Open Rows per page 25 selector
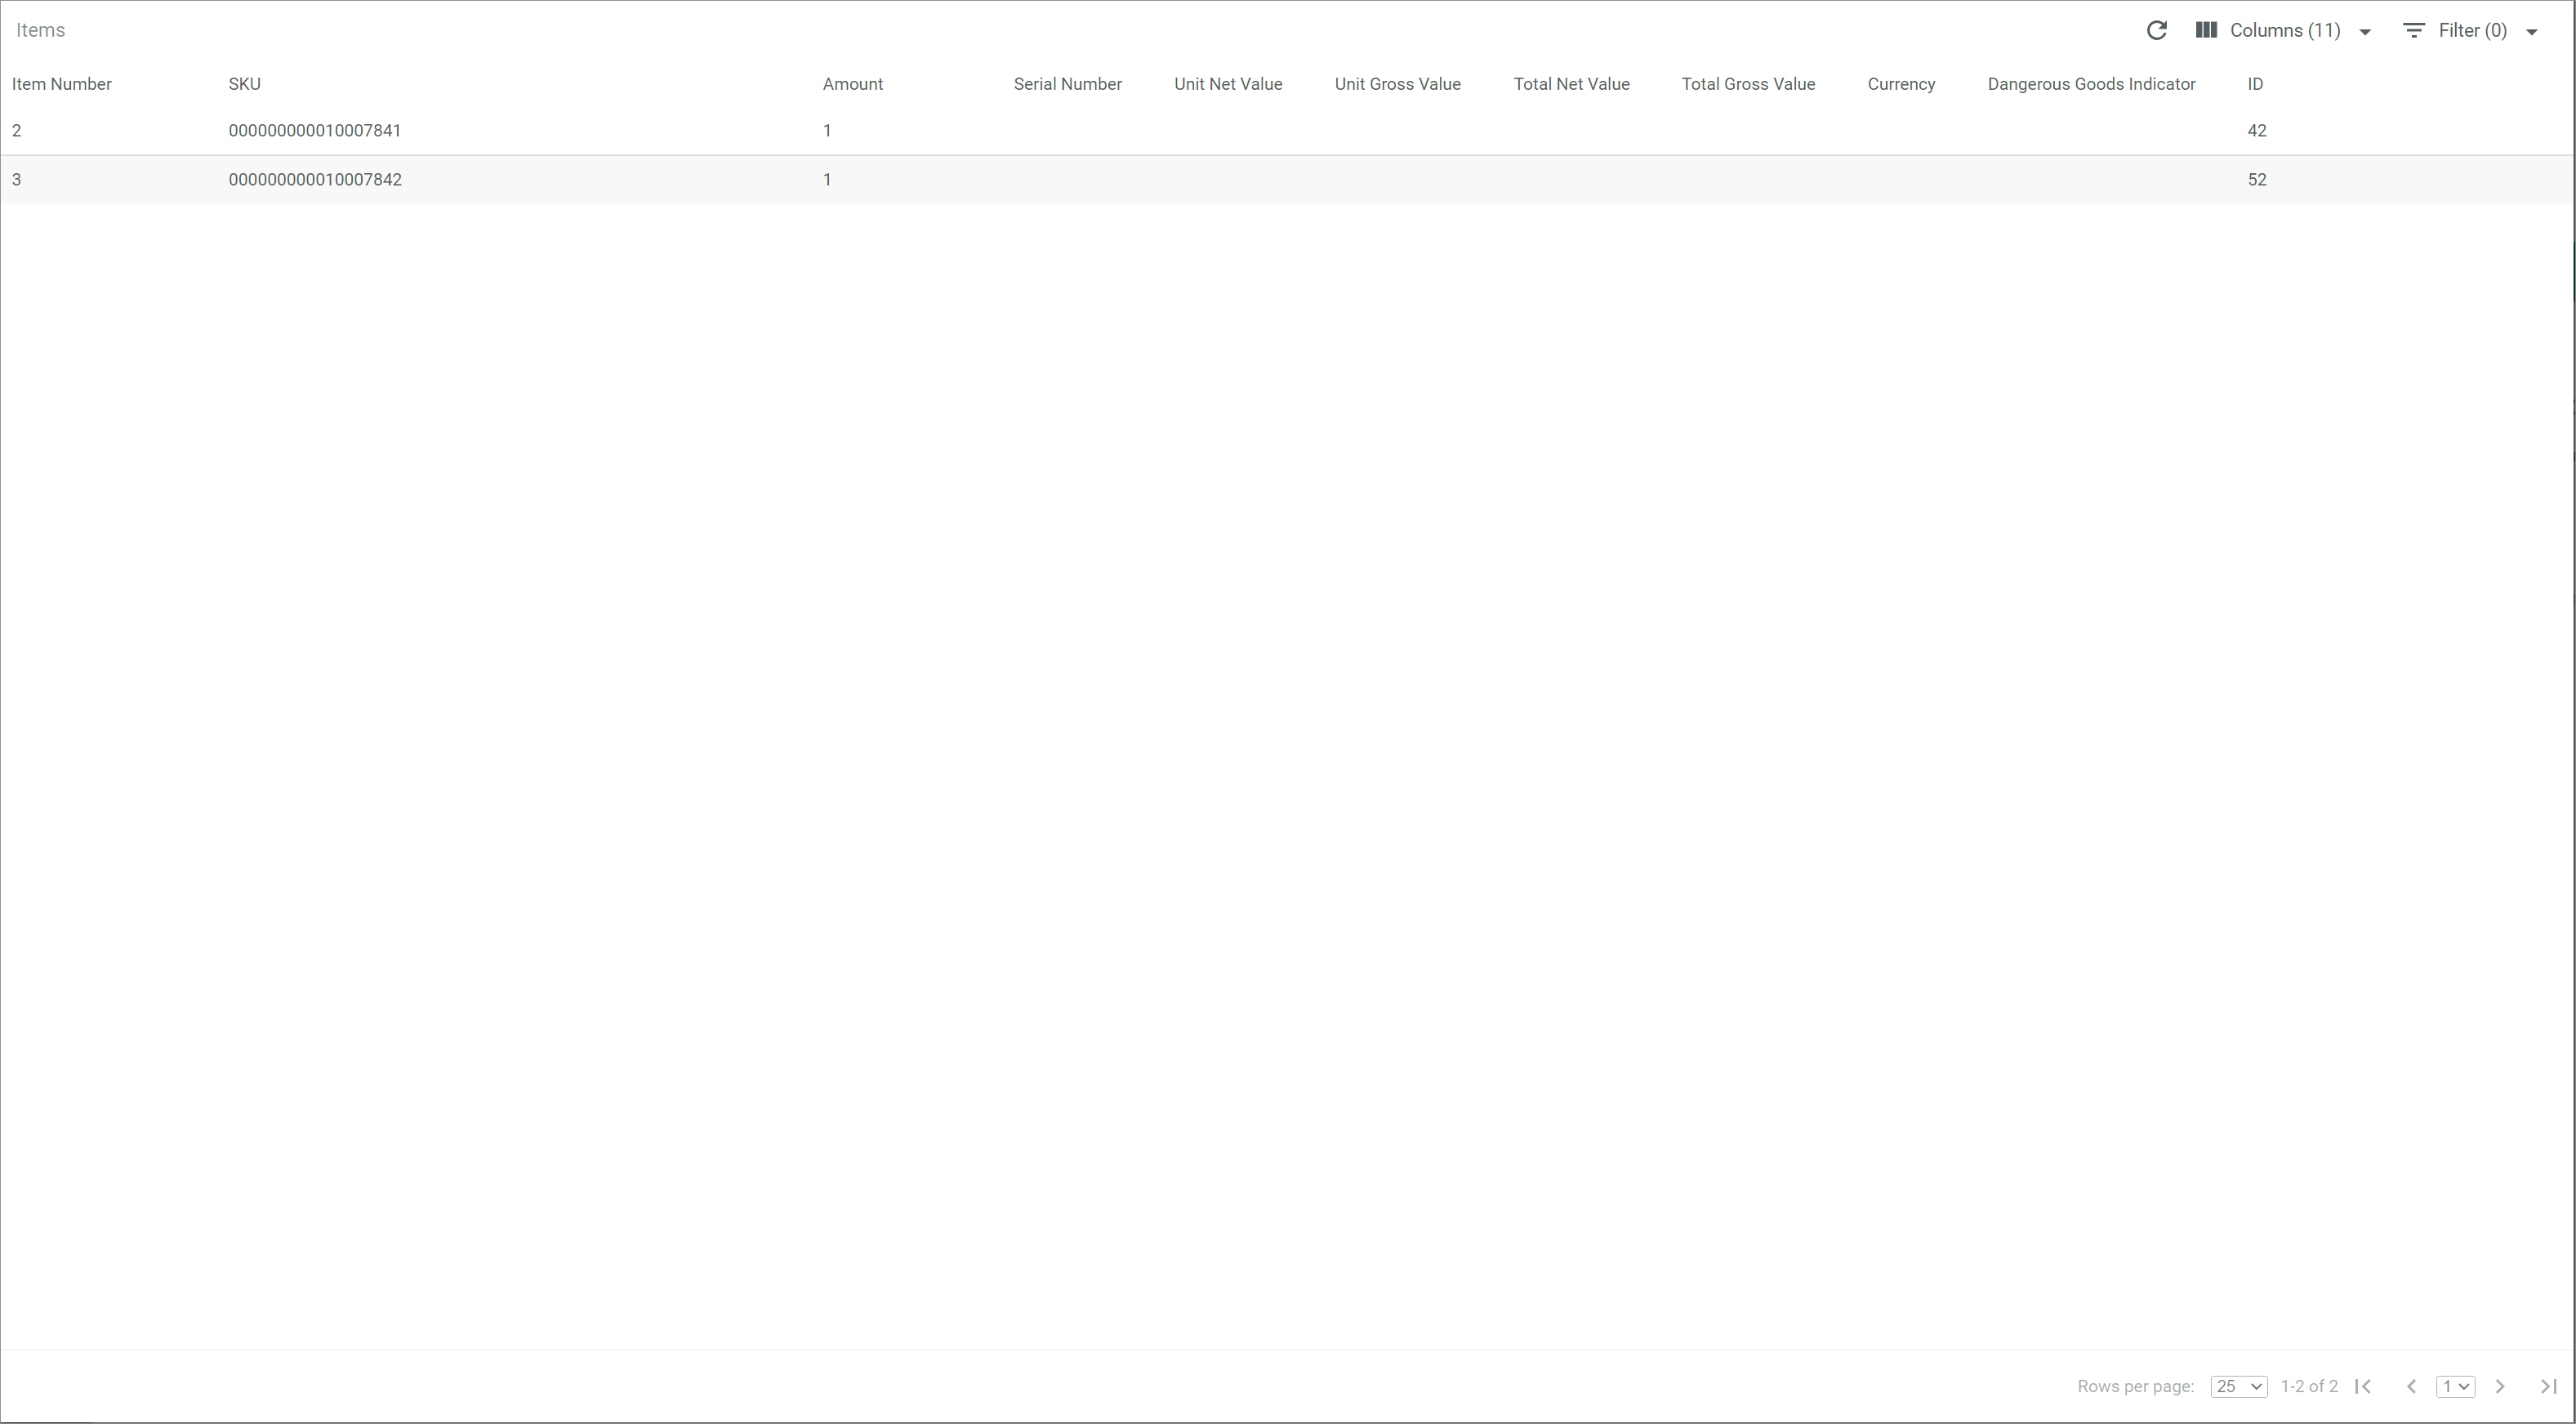2576x1424 pixels. point(2238,1386)
